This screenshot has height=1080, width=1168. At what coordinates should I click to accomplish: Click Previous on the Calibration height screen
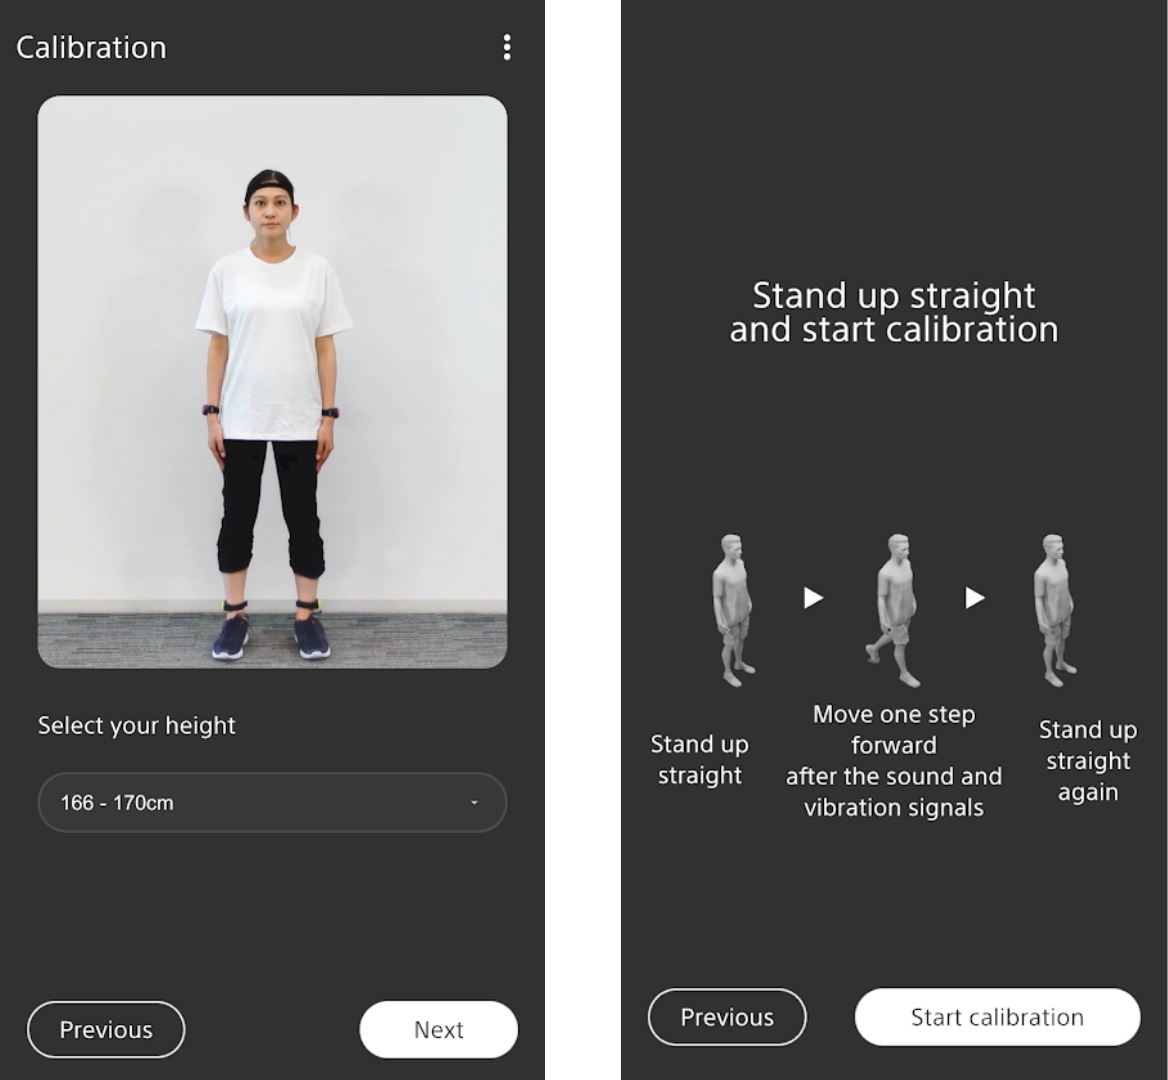tap(106, 1029)
